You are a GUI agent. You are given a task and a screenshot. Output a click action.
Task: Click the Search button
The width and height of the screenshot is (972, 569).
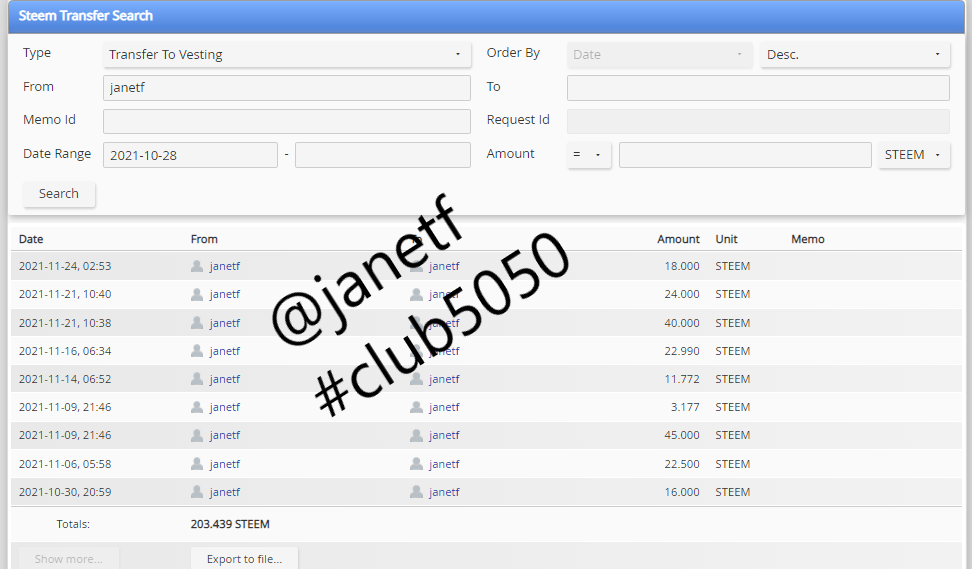tap(59, 194)
